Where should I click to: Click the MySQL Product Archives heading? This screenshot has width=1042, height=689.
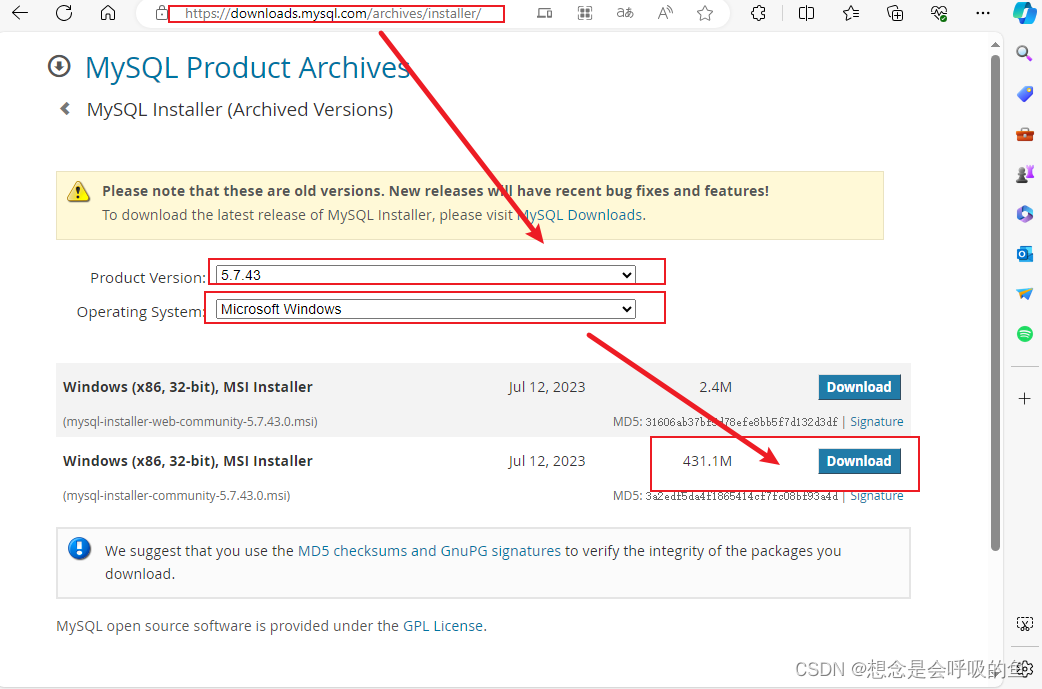pos(248,68)
